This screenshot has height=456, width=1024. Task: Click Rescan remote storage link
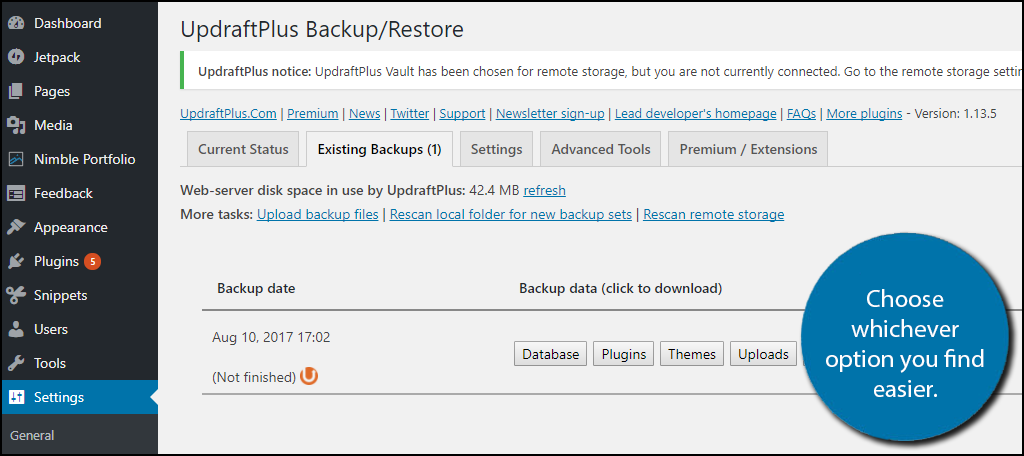tap(714, 214)
